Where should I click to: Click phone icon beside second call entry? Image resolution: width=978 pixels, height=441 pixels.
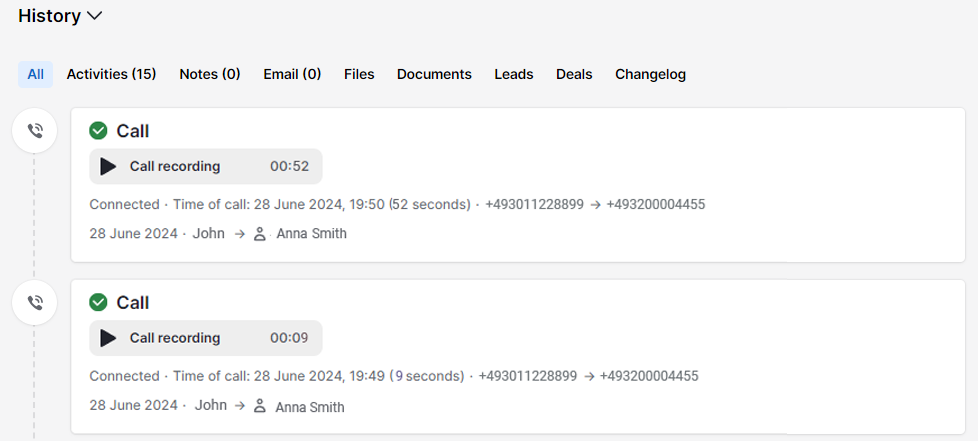click(x=35, y=302)
